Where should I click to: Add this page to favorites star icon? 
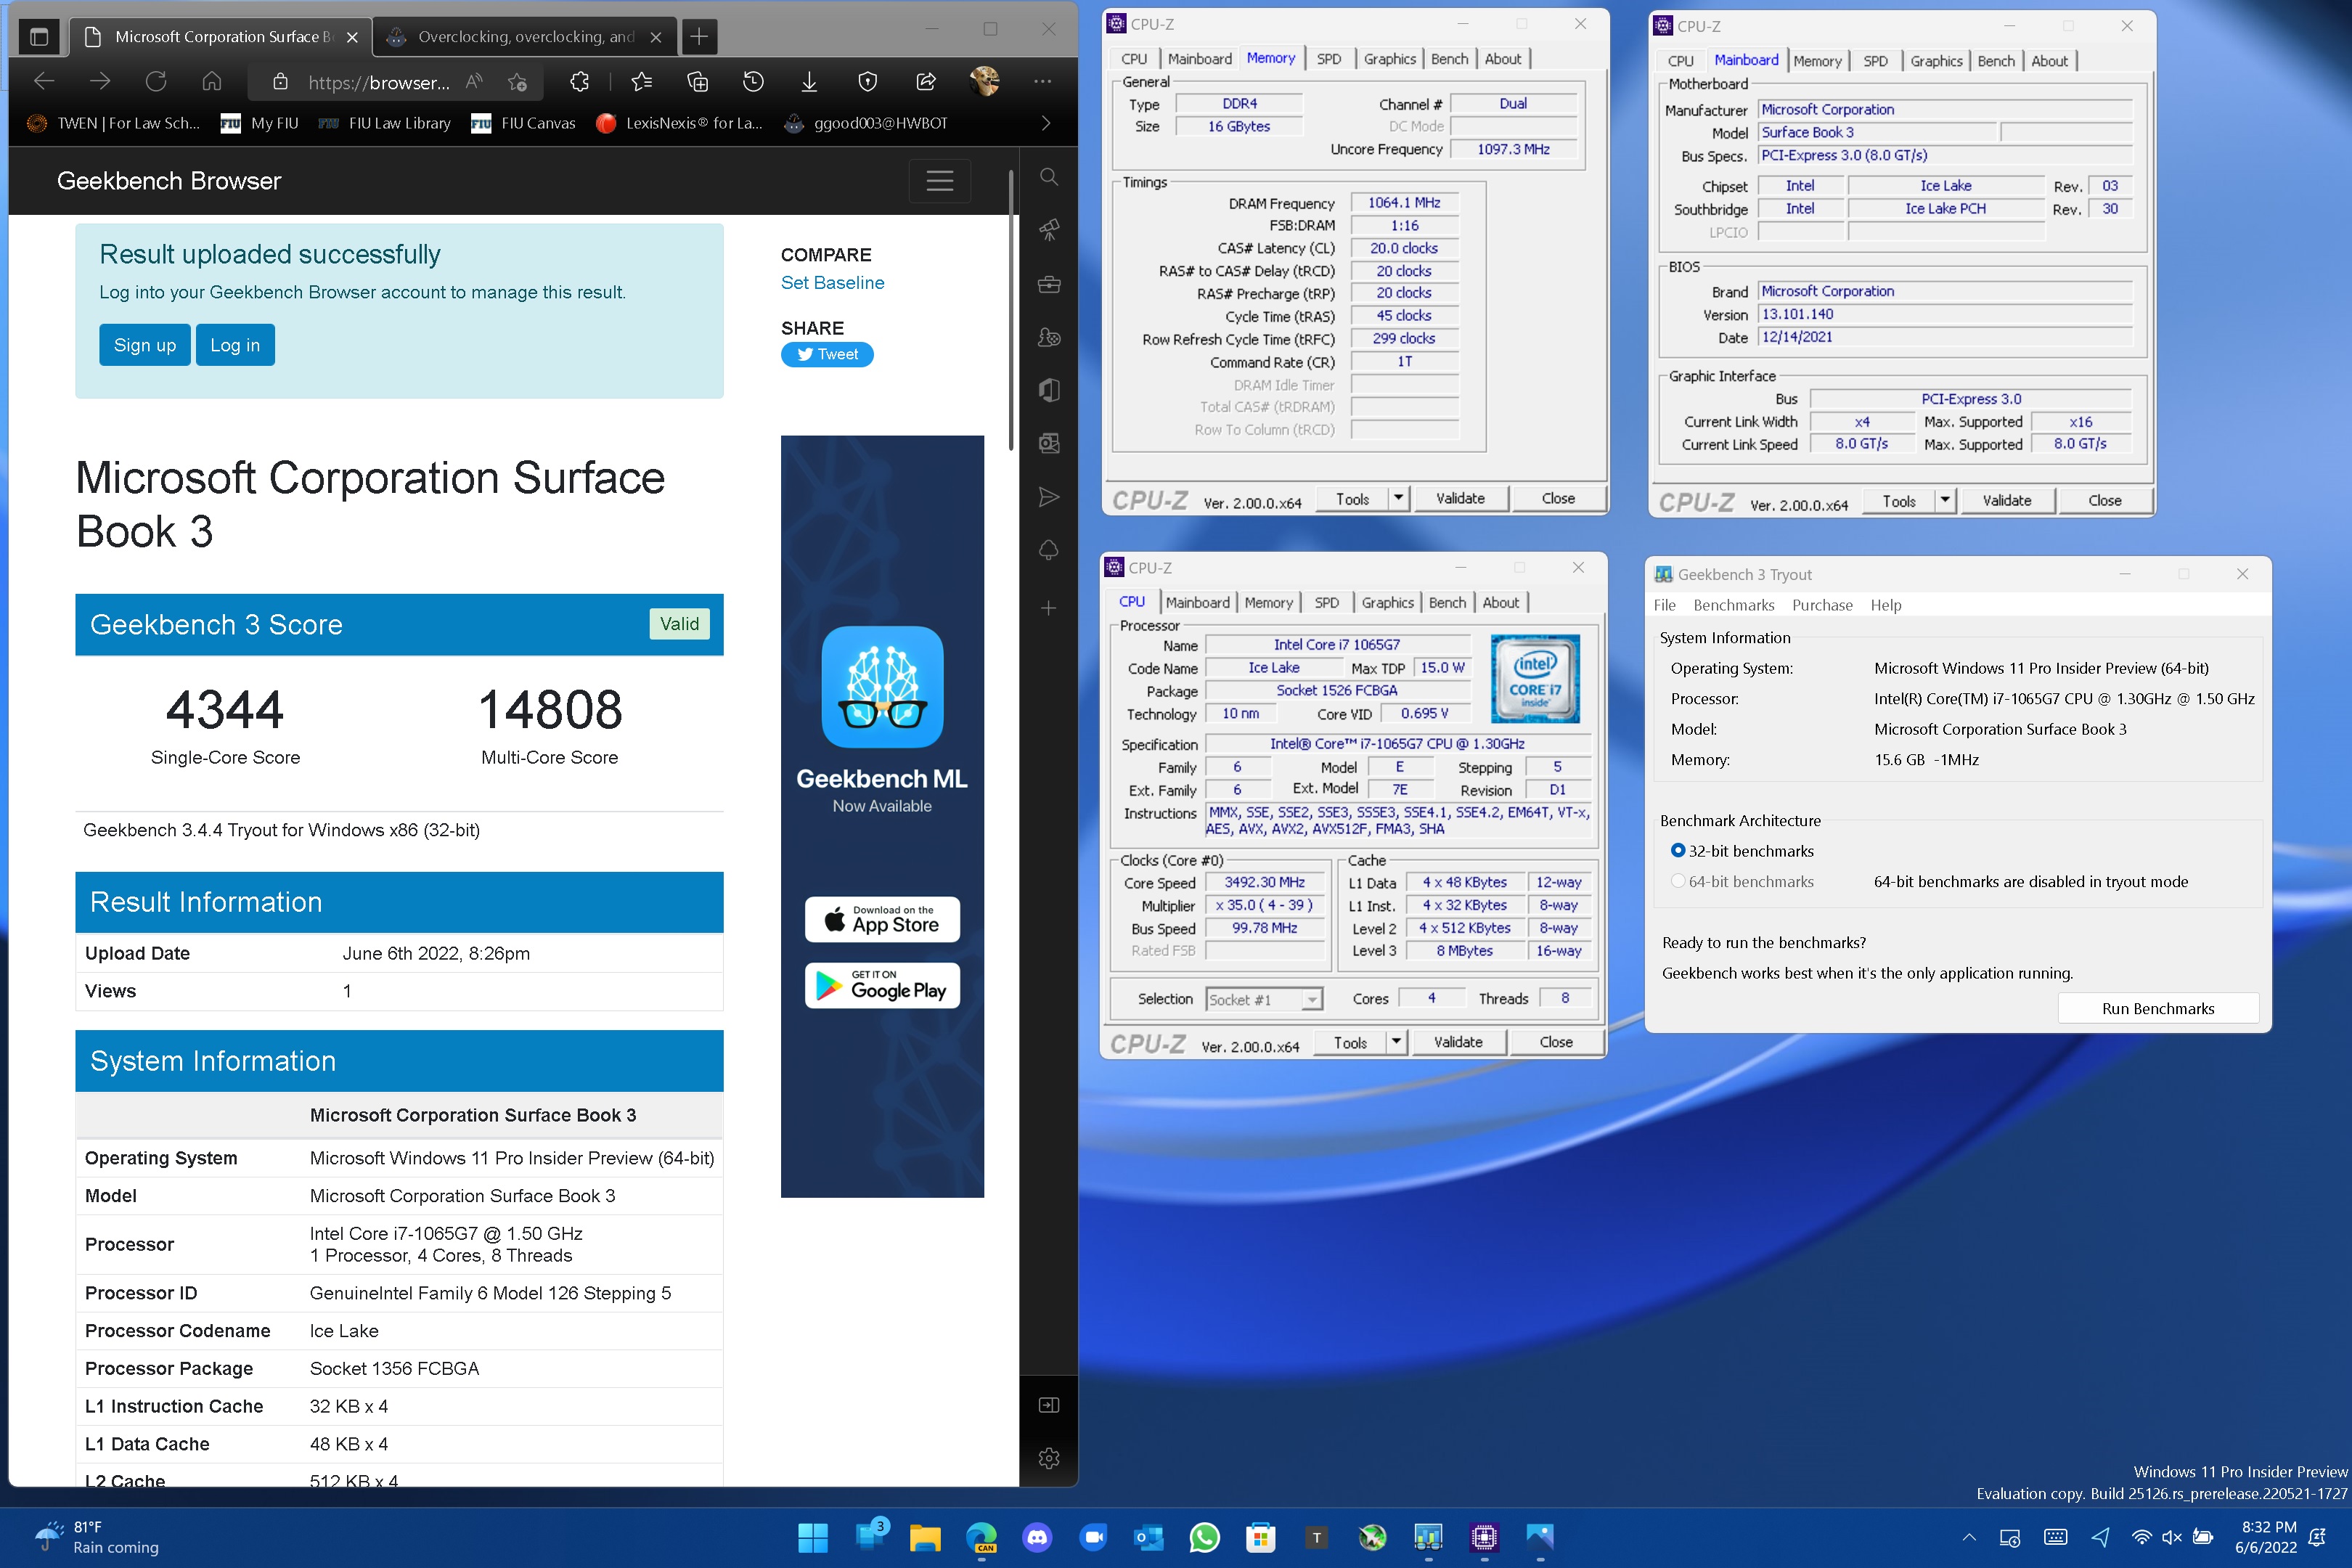(517, 82)
